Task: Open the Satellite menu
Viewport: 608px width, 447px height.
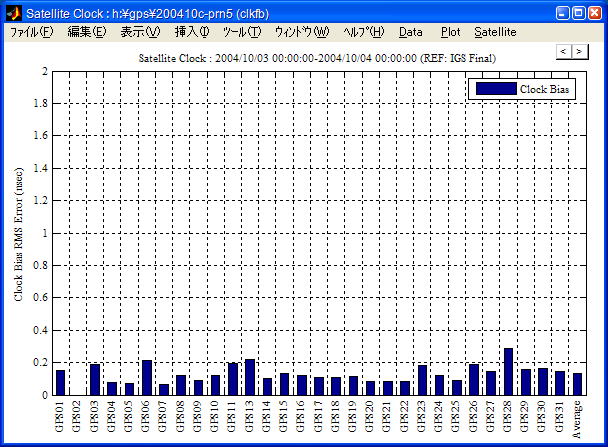Action: click(x=495, y=32)
